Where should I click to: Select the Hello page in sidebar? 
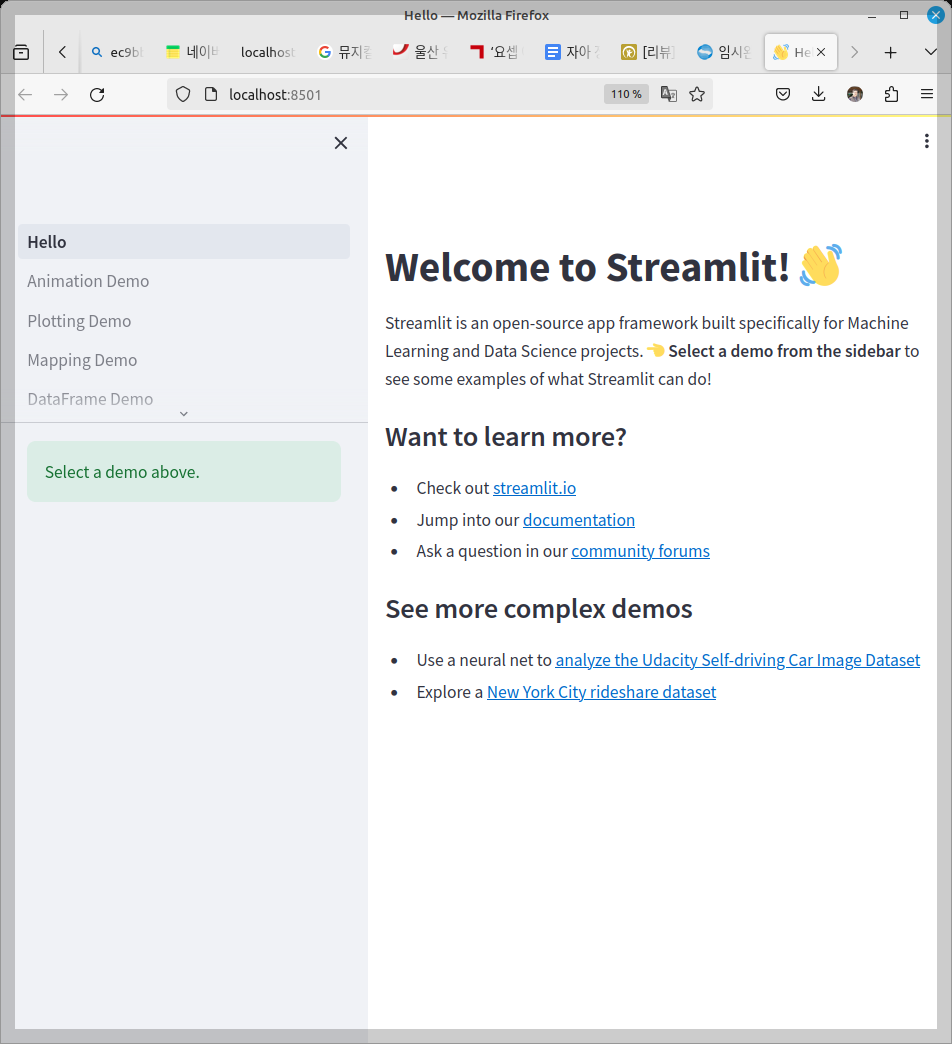tap(184, 242)
